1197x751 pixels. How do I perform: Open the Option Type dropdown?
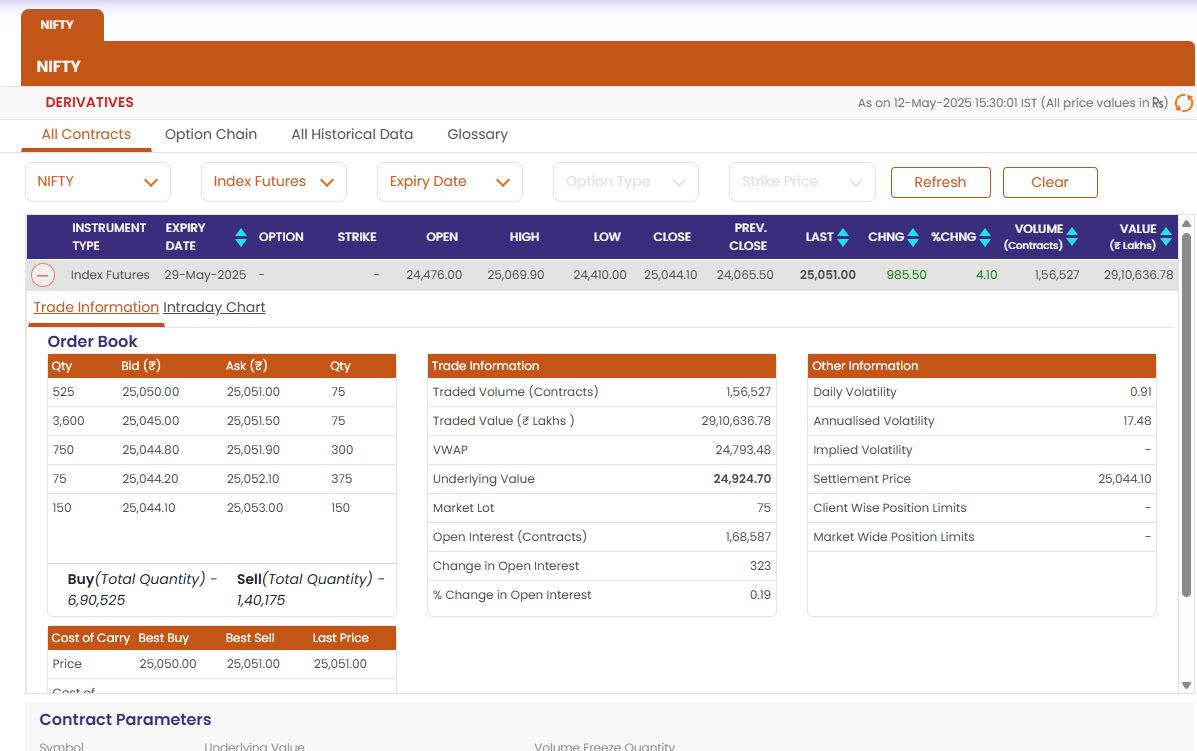pos(626,182)
